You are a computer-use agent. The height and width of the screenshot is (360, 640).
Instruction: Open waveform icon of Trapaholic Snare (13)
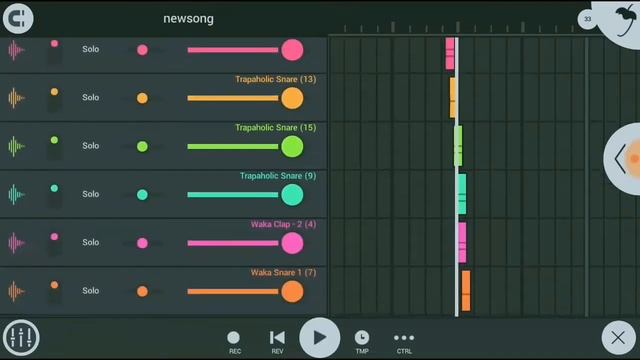point(16,98)
